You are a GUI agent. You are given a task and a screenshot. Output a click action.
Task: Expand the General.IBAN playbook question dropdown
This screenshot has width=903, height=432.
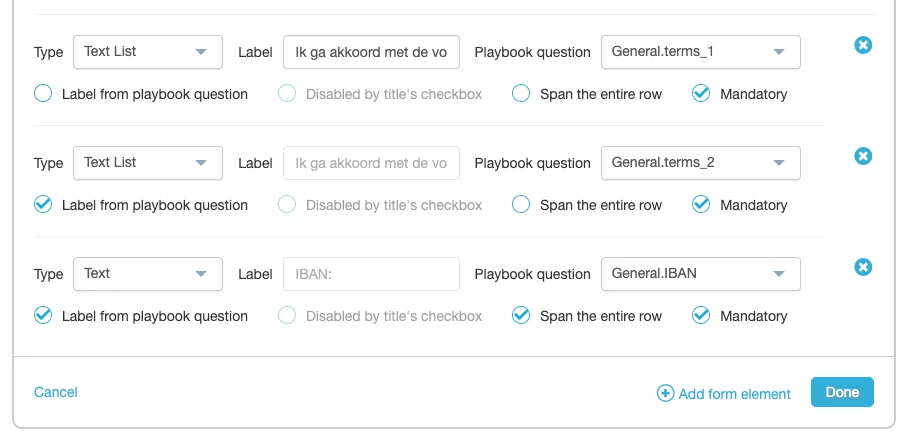[700, 274]
